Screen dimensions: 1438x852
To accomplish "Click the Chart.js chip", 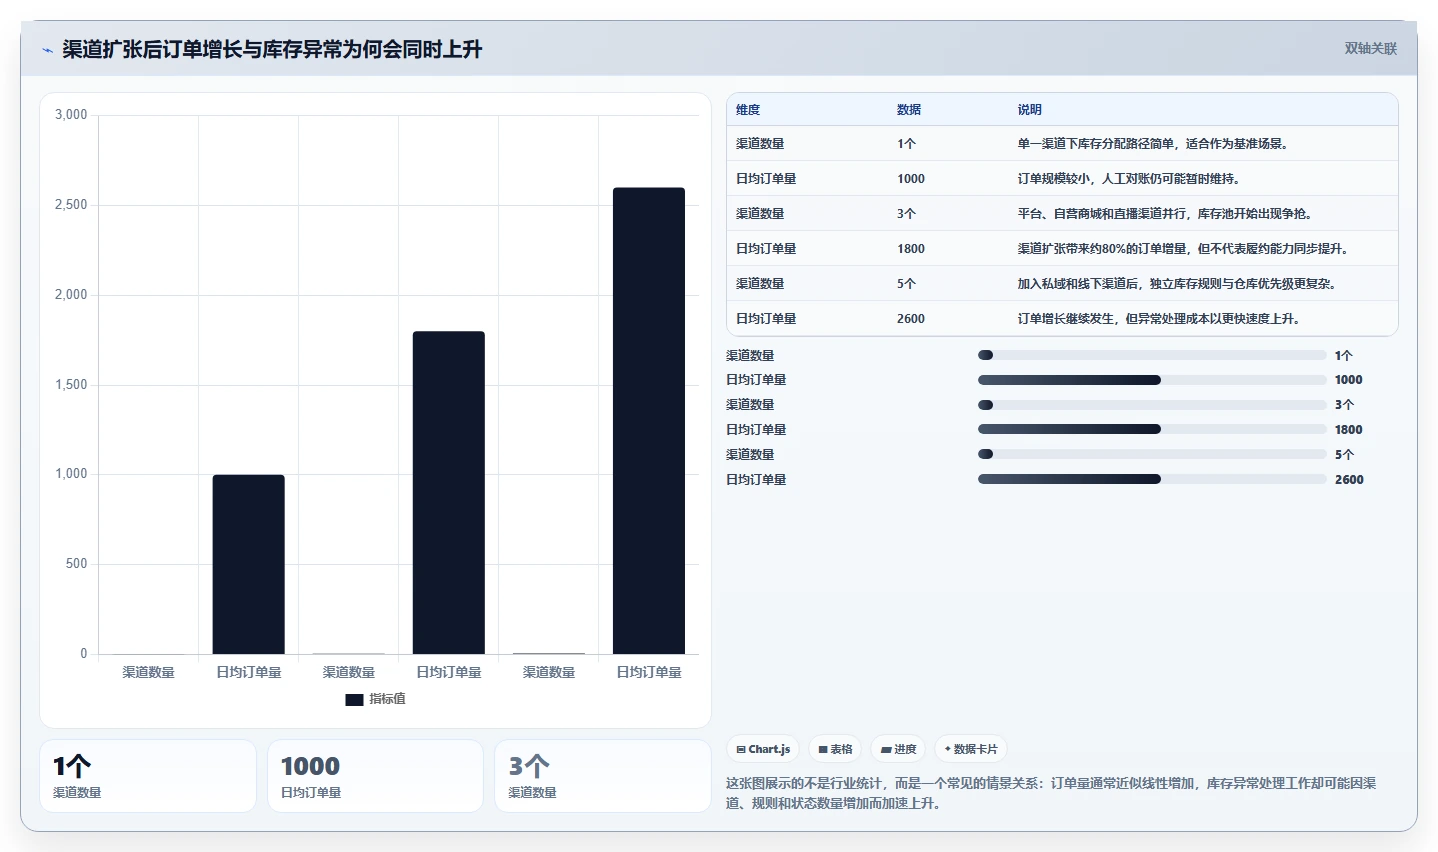I will tap(763, 749).
